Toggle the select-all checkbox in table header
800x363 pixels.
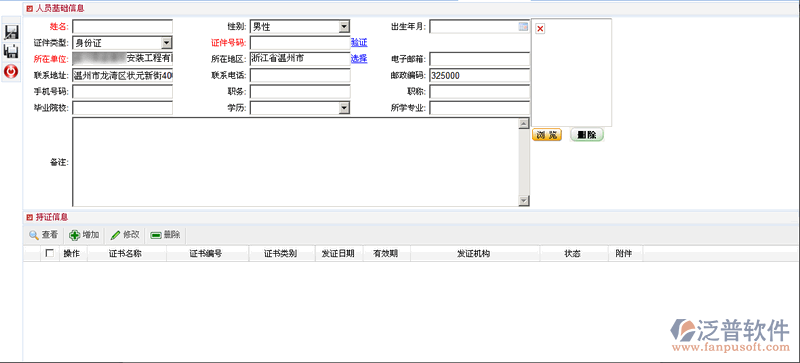[x=49, y=253]
